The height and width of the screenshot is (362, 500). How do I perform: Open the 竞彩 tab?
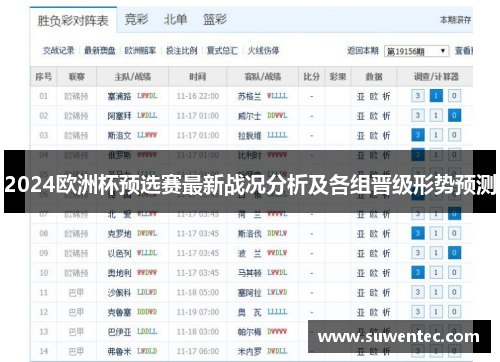tap(136, 19)
